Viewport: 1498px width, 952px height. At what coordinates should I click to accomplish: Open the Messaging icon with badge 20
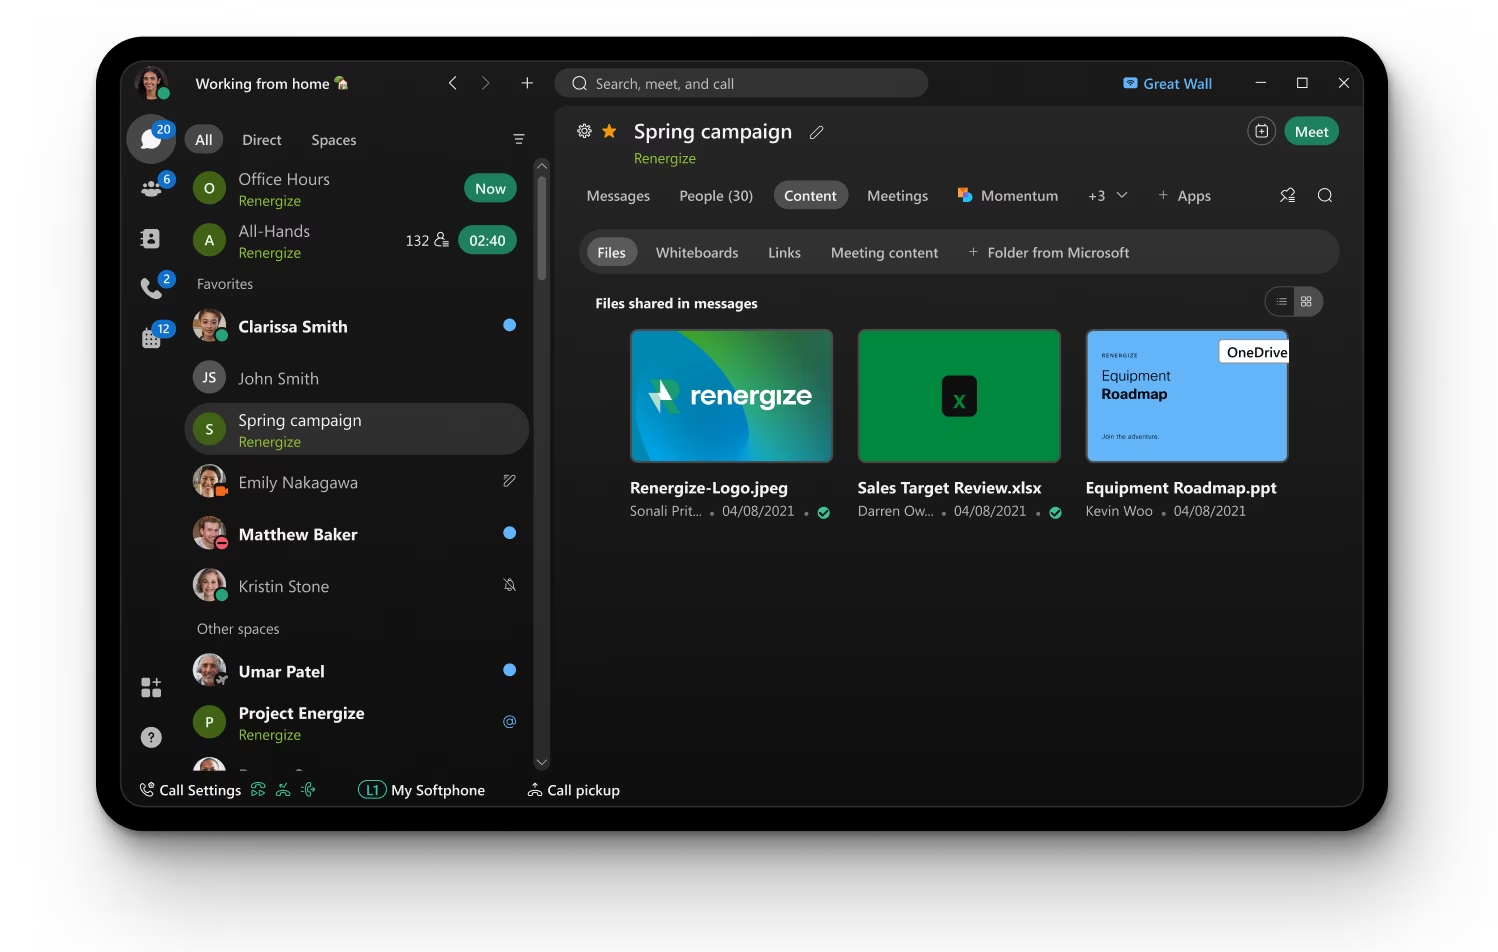click(151, 139)
